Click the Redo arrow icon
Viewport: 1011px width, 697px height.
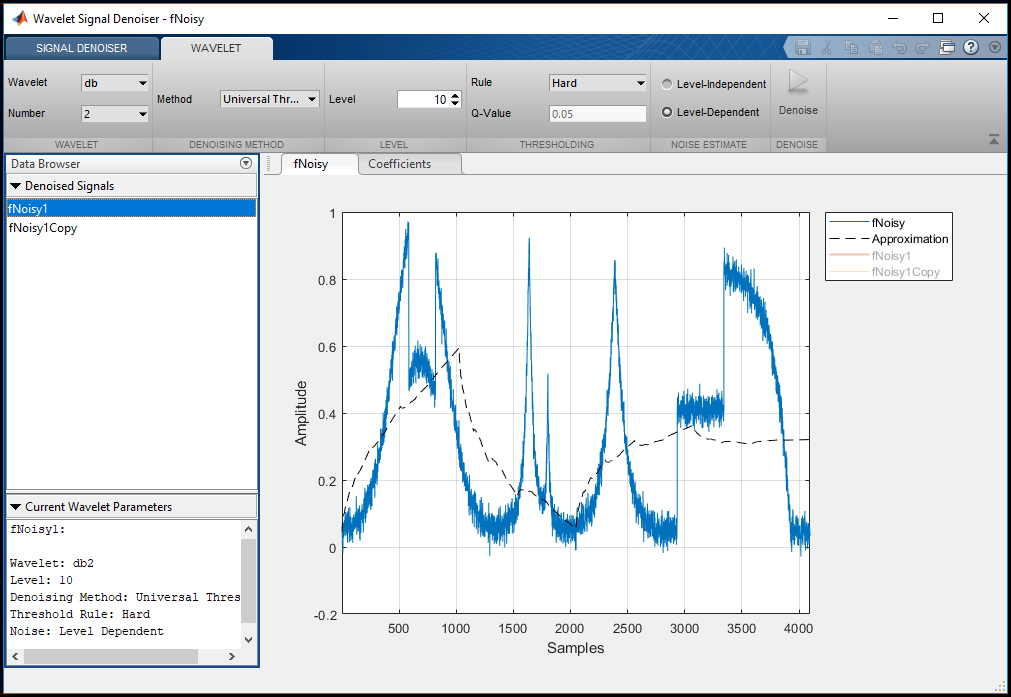[922, 47]
